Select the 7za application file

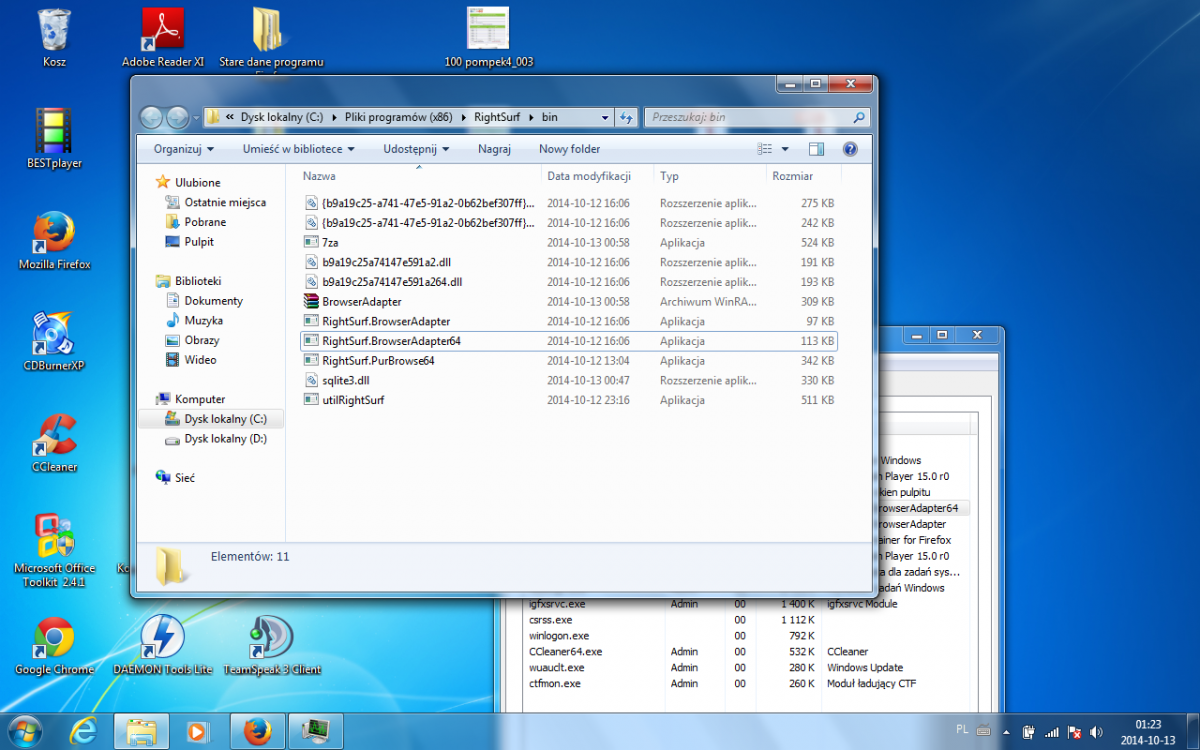(x=569, y=242)
